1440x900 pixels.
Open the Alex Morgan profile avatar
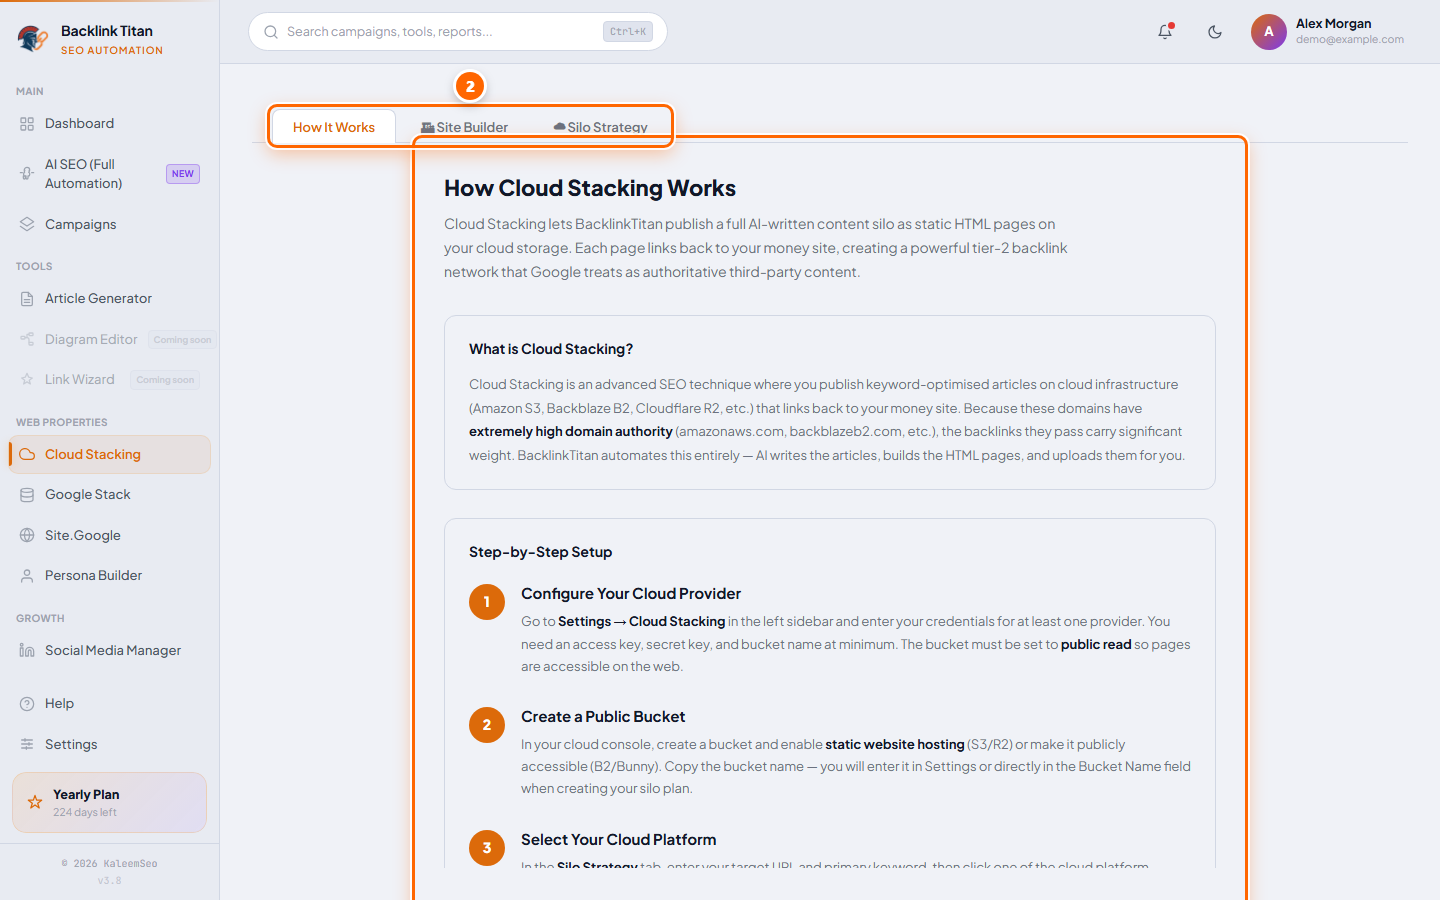1268,32
